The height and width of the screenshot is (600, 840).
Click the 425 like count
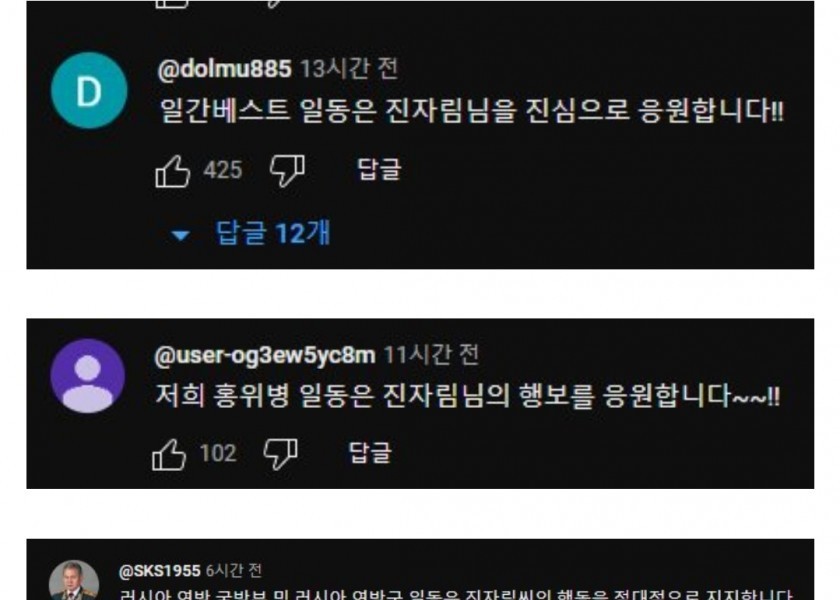tap(223, 170)
